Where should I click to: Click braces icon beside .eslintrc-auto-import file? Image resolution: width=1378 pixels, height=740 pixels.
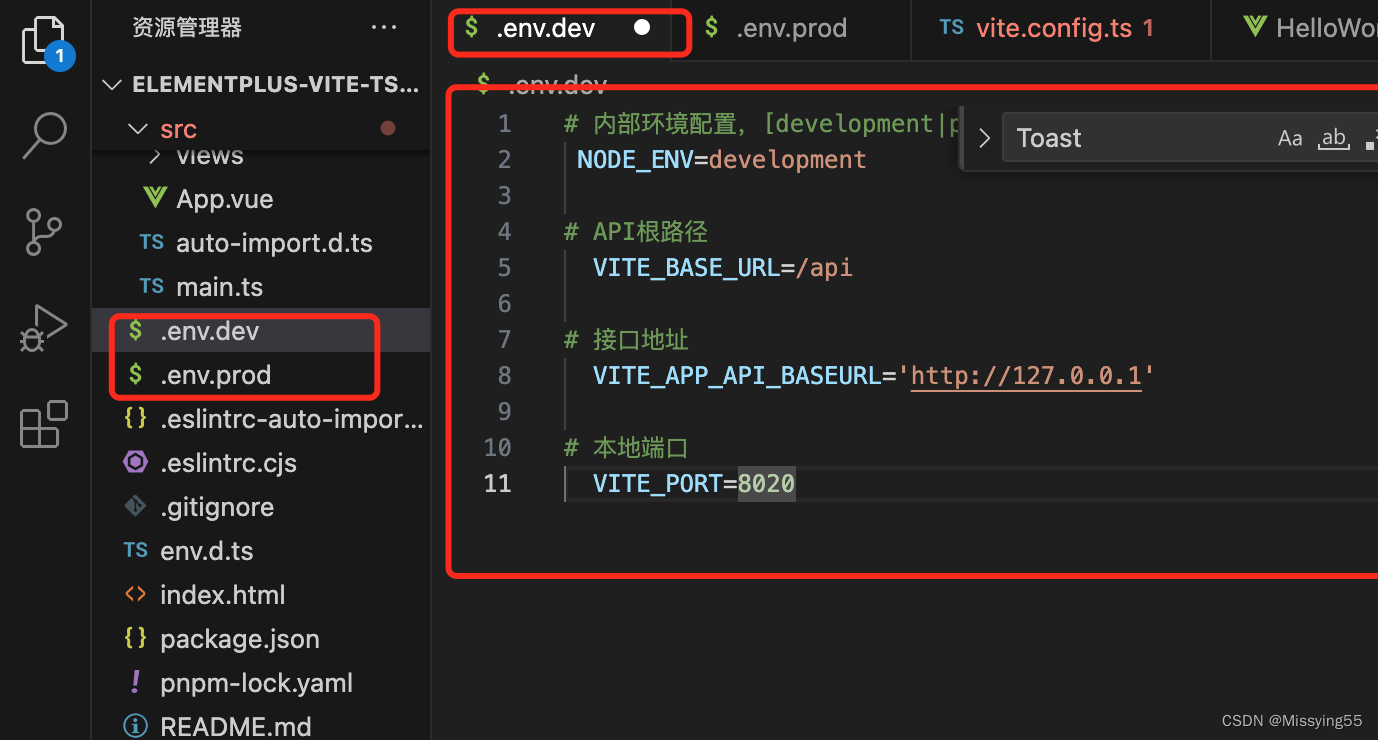tap(135, 418)
